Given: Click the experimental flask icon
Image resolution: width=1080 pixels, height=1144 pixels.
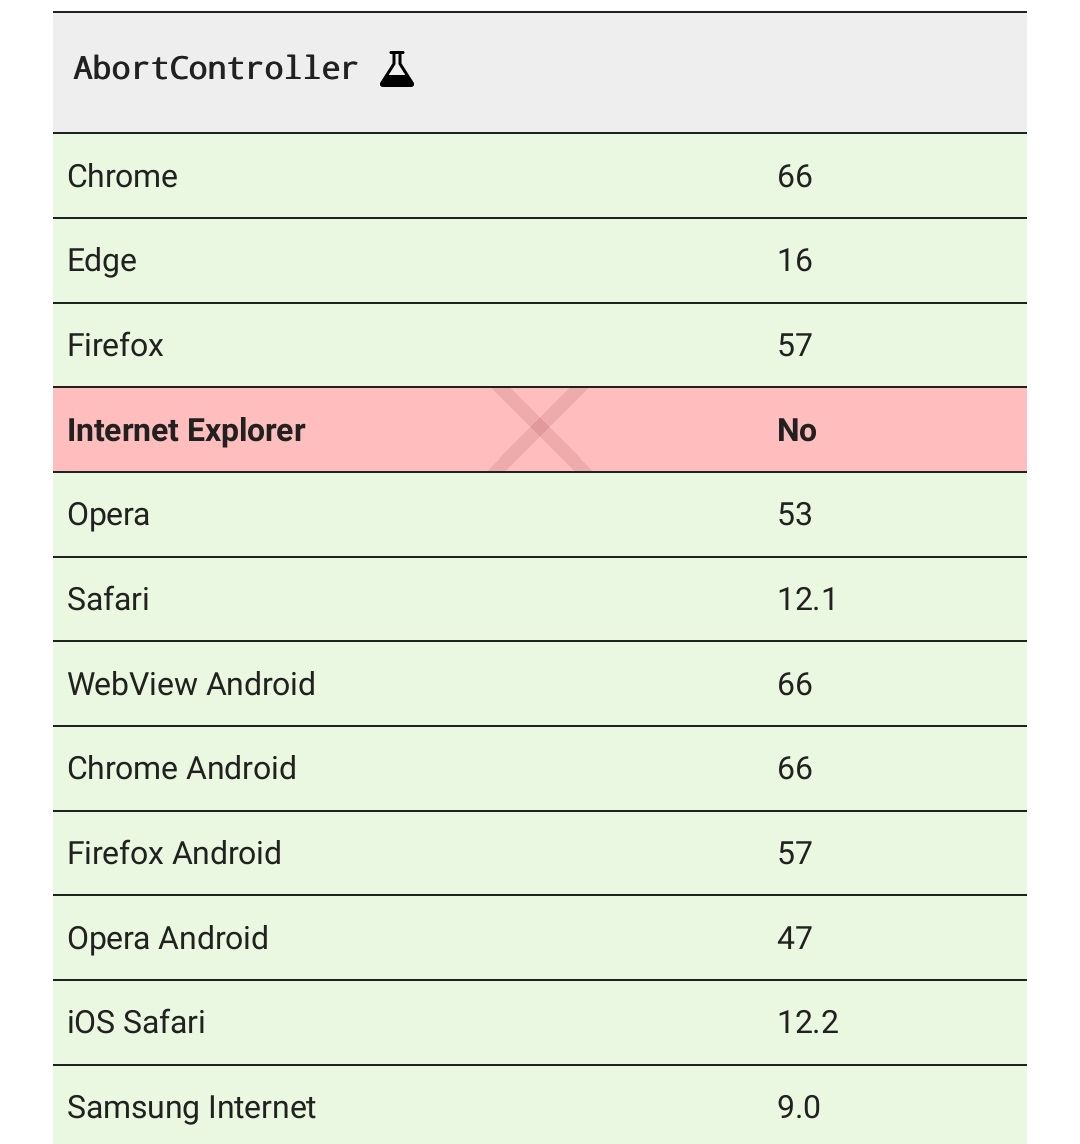Looking at the screenshot, I should [x=397, y=69].
